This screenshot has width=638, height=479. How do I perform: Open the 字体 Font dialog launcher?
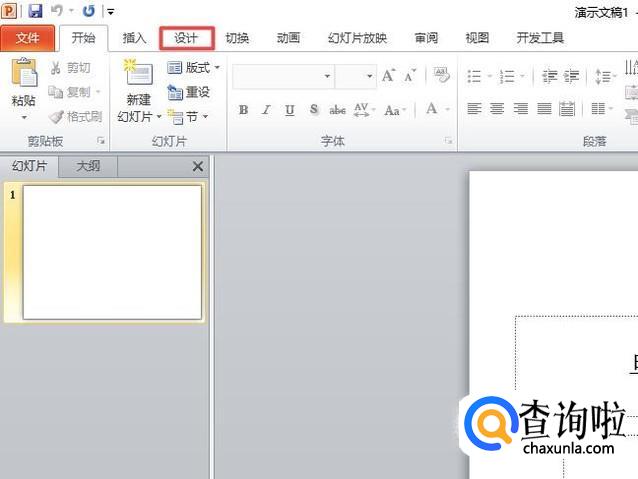(448, 141)
